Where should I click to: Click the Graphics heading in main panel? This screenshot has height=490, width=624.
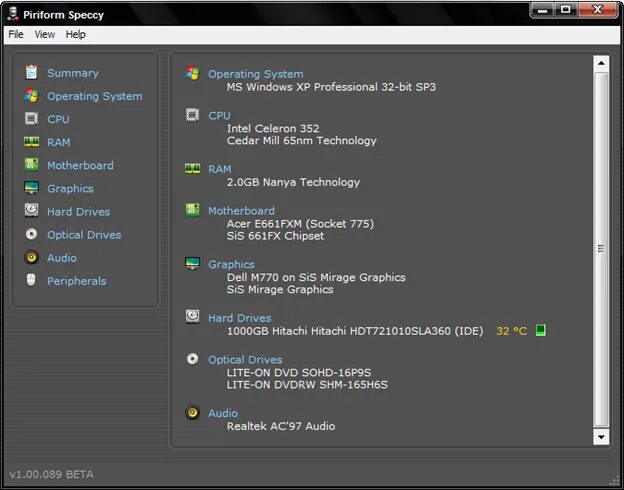231,264
